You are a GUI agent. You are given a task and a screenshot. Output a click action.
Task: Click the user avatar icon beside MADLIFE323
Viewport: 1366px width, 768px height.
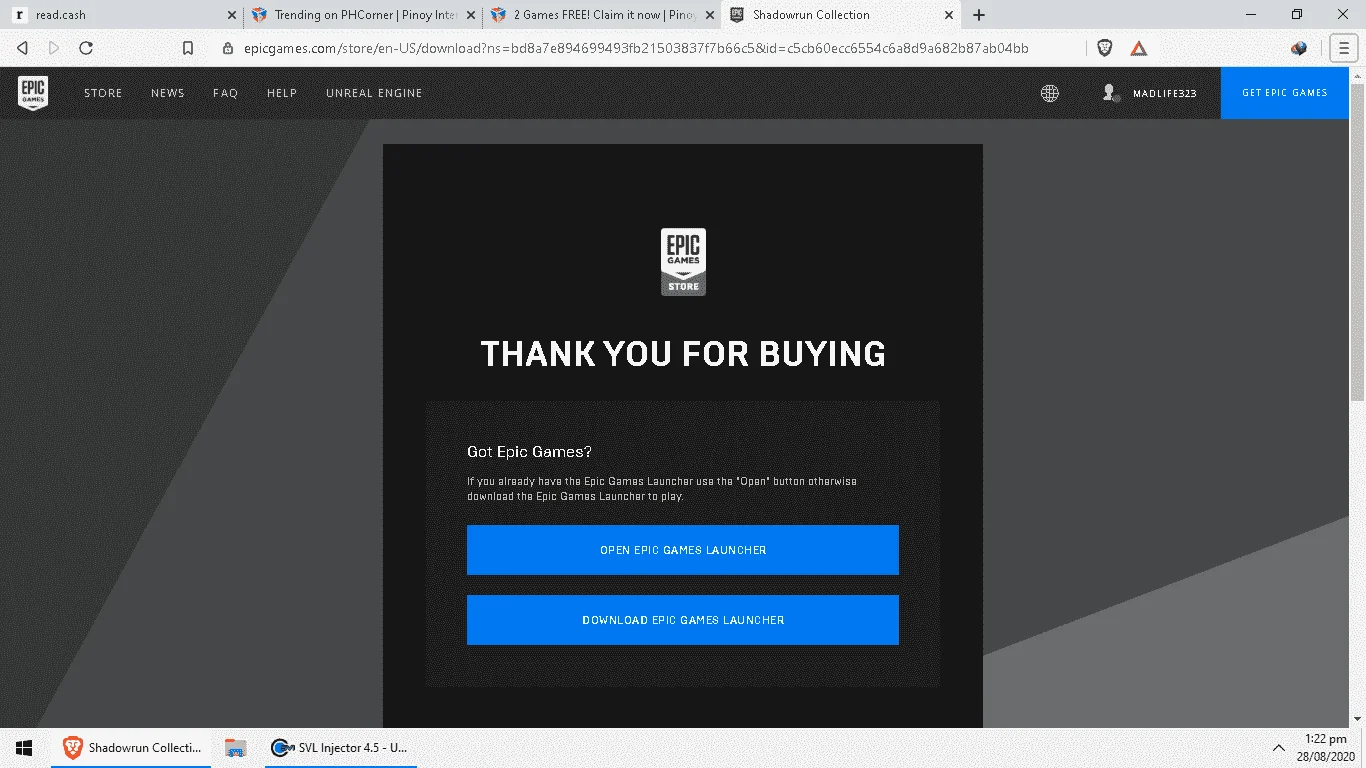click(x=1109, y=92)
